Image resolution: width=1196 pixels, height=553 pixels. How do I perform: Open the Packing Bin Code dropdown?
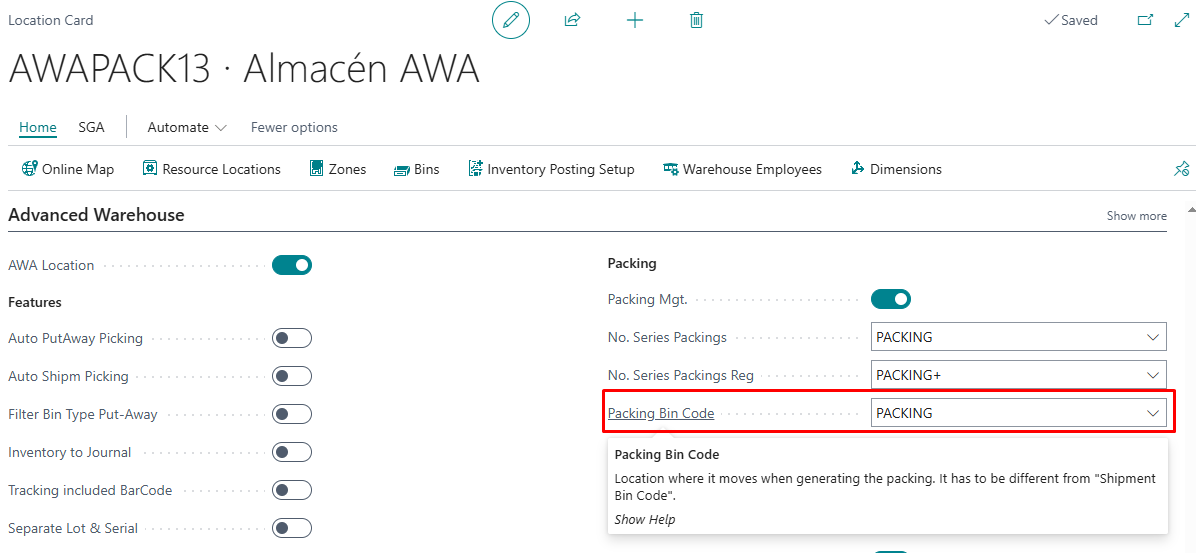(x=1152, y=413)
